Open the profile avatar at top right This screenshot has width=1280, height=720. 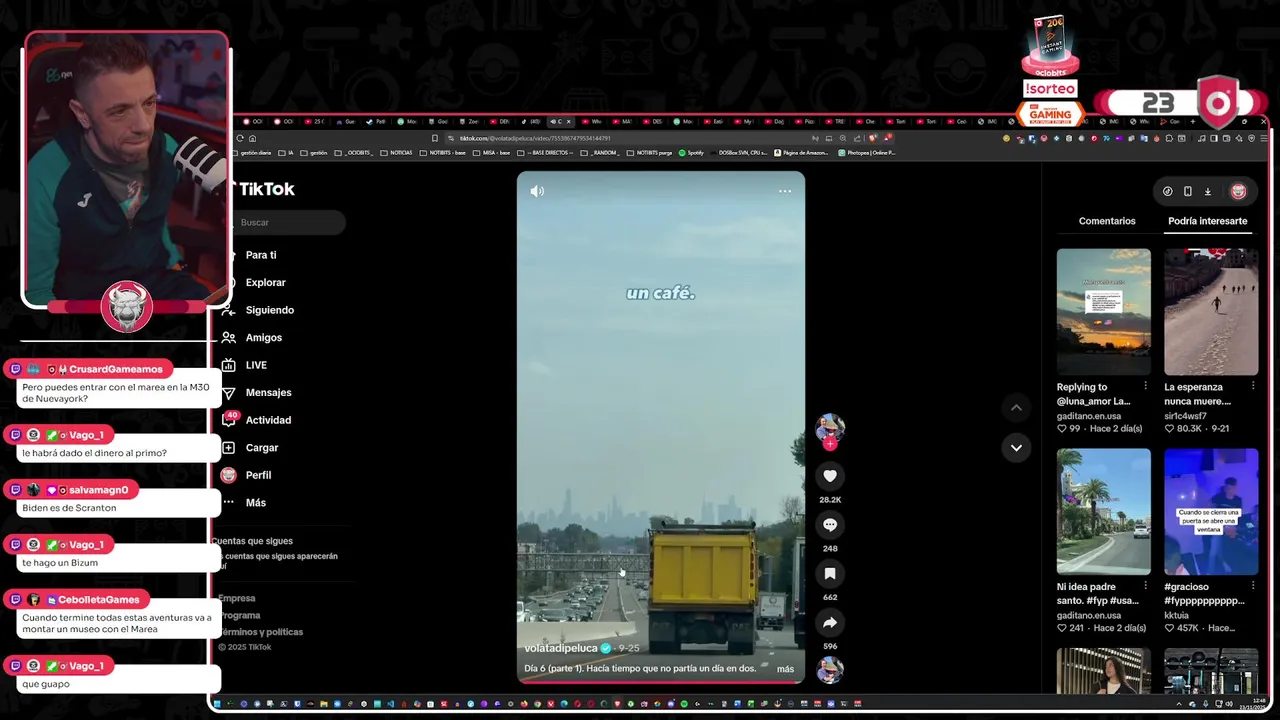pos(1238,191)
